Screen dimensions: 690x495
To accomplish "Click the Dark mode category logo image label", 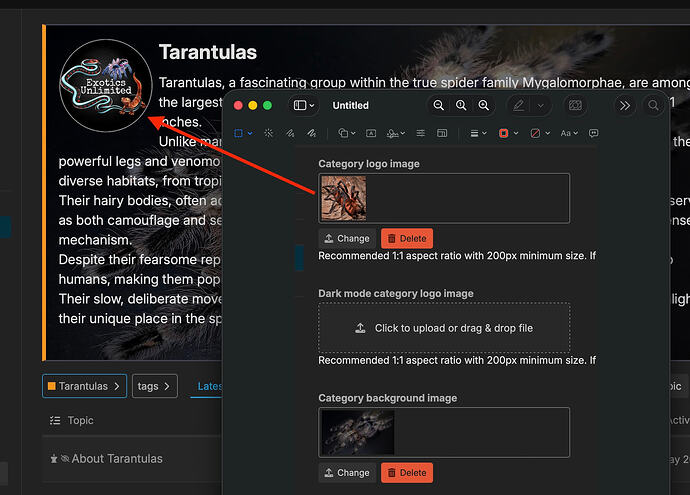I will pyautogui.click(x=396, y=293).
